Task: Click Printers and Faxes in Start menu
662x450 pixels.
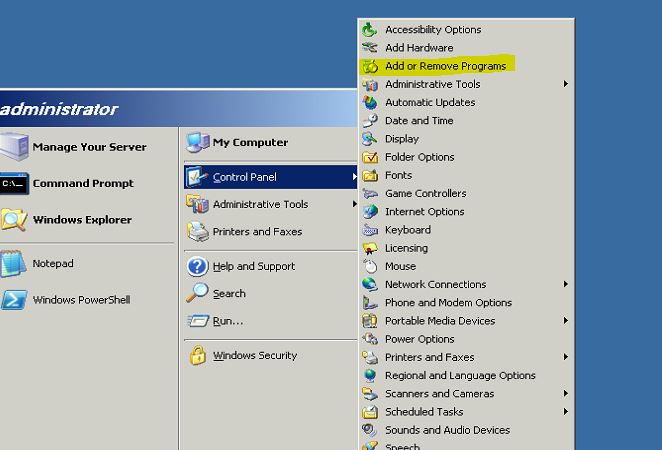Action: click(258, 232)
